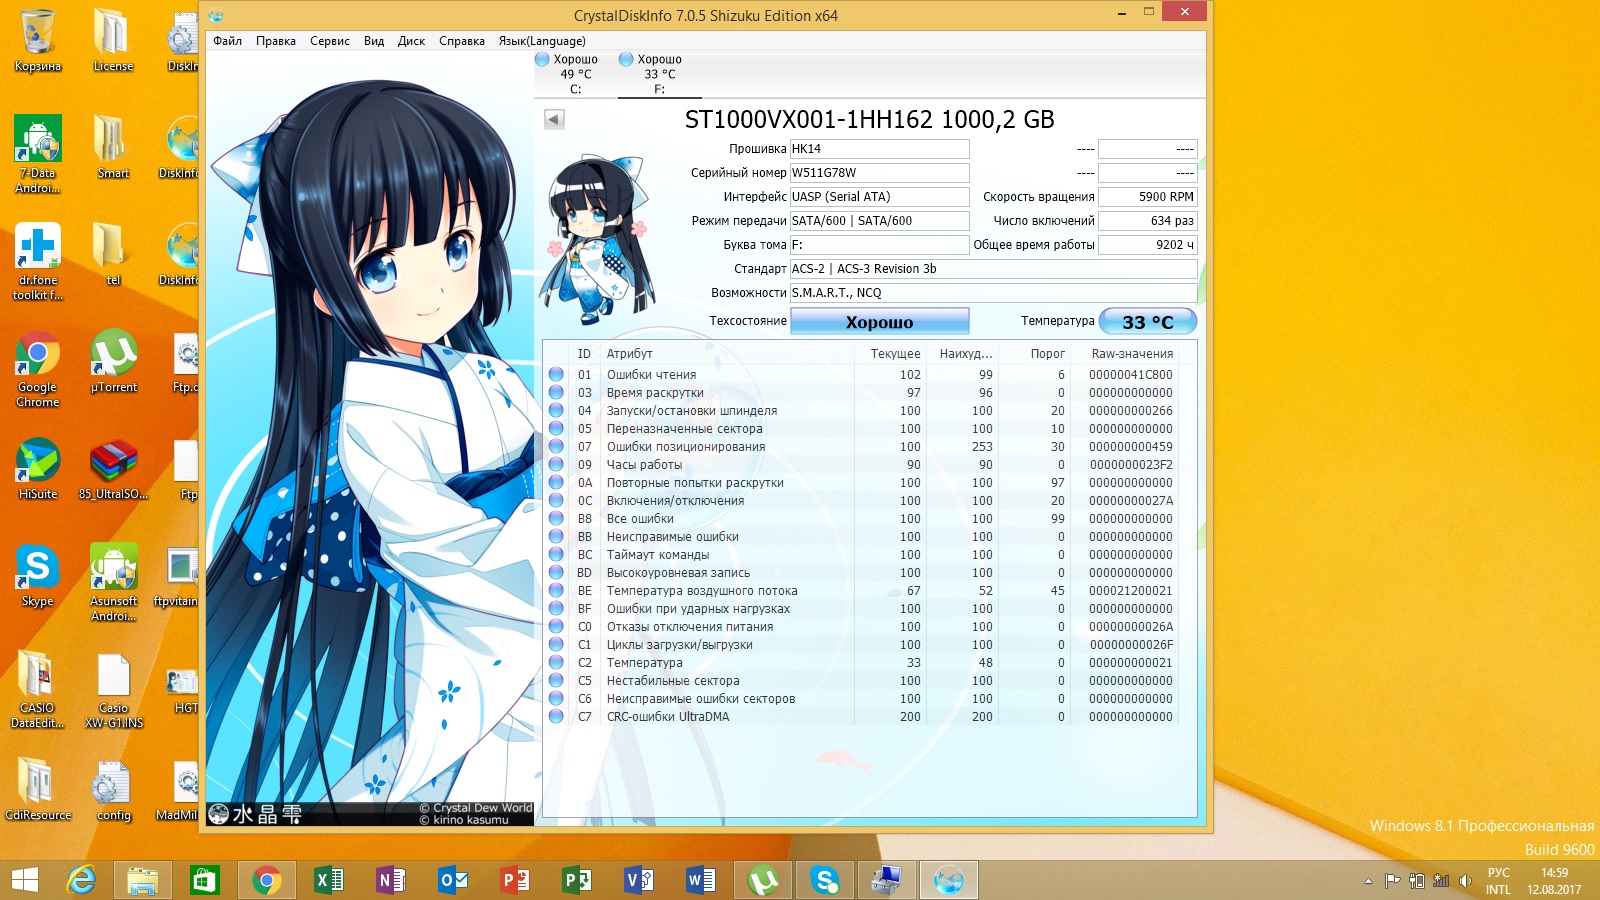Click status circle for Ошибки чтения row

tap(556, 375)
